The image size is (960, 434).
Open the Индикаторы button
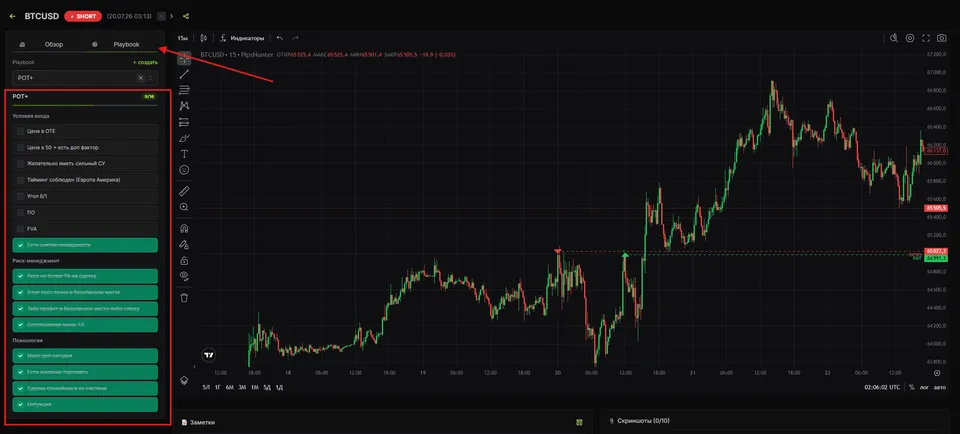tap(243, 38)
